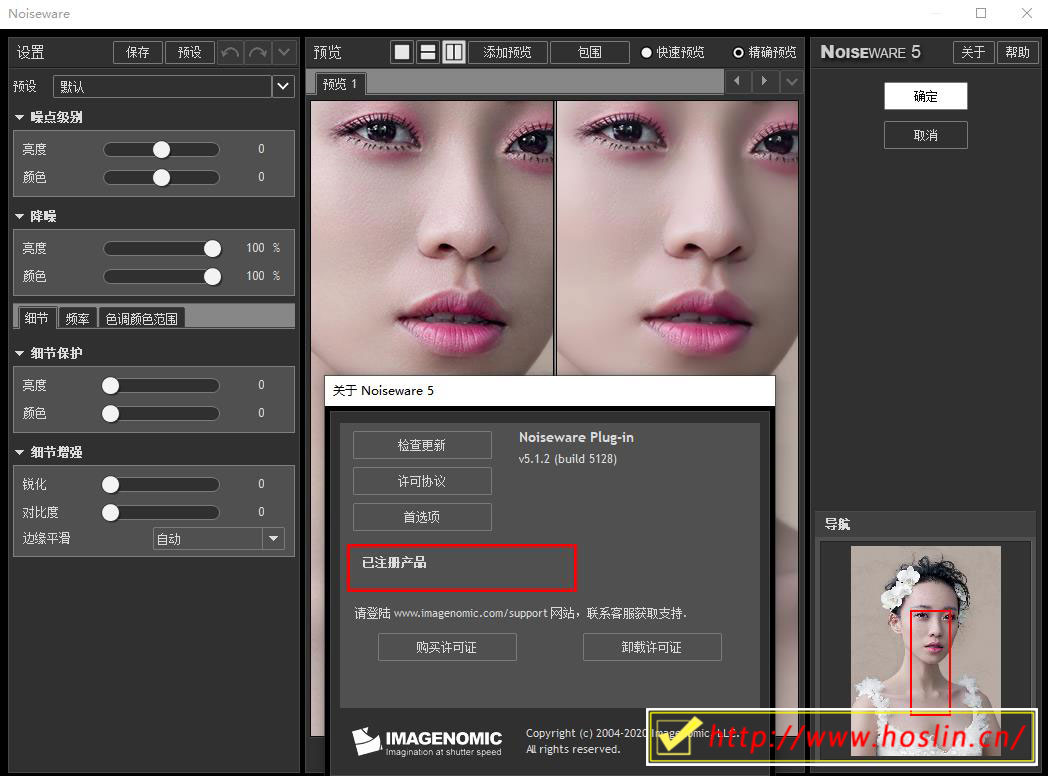The image size is (1048, 776).
Task: Maximize the Noiseware window
Action: pos(981,13)
